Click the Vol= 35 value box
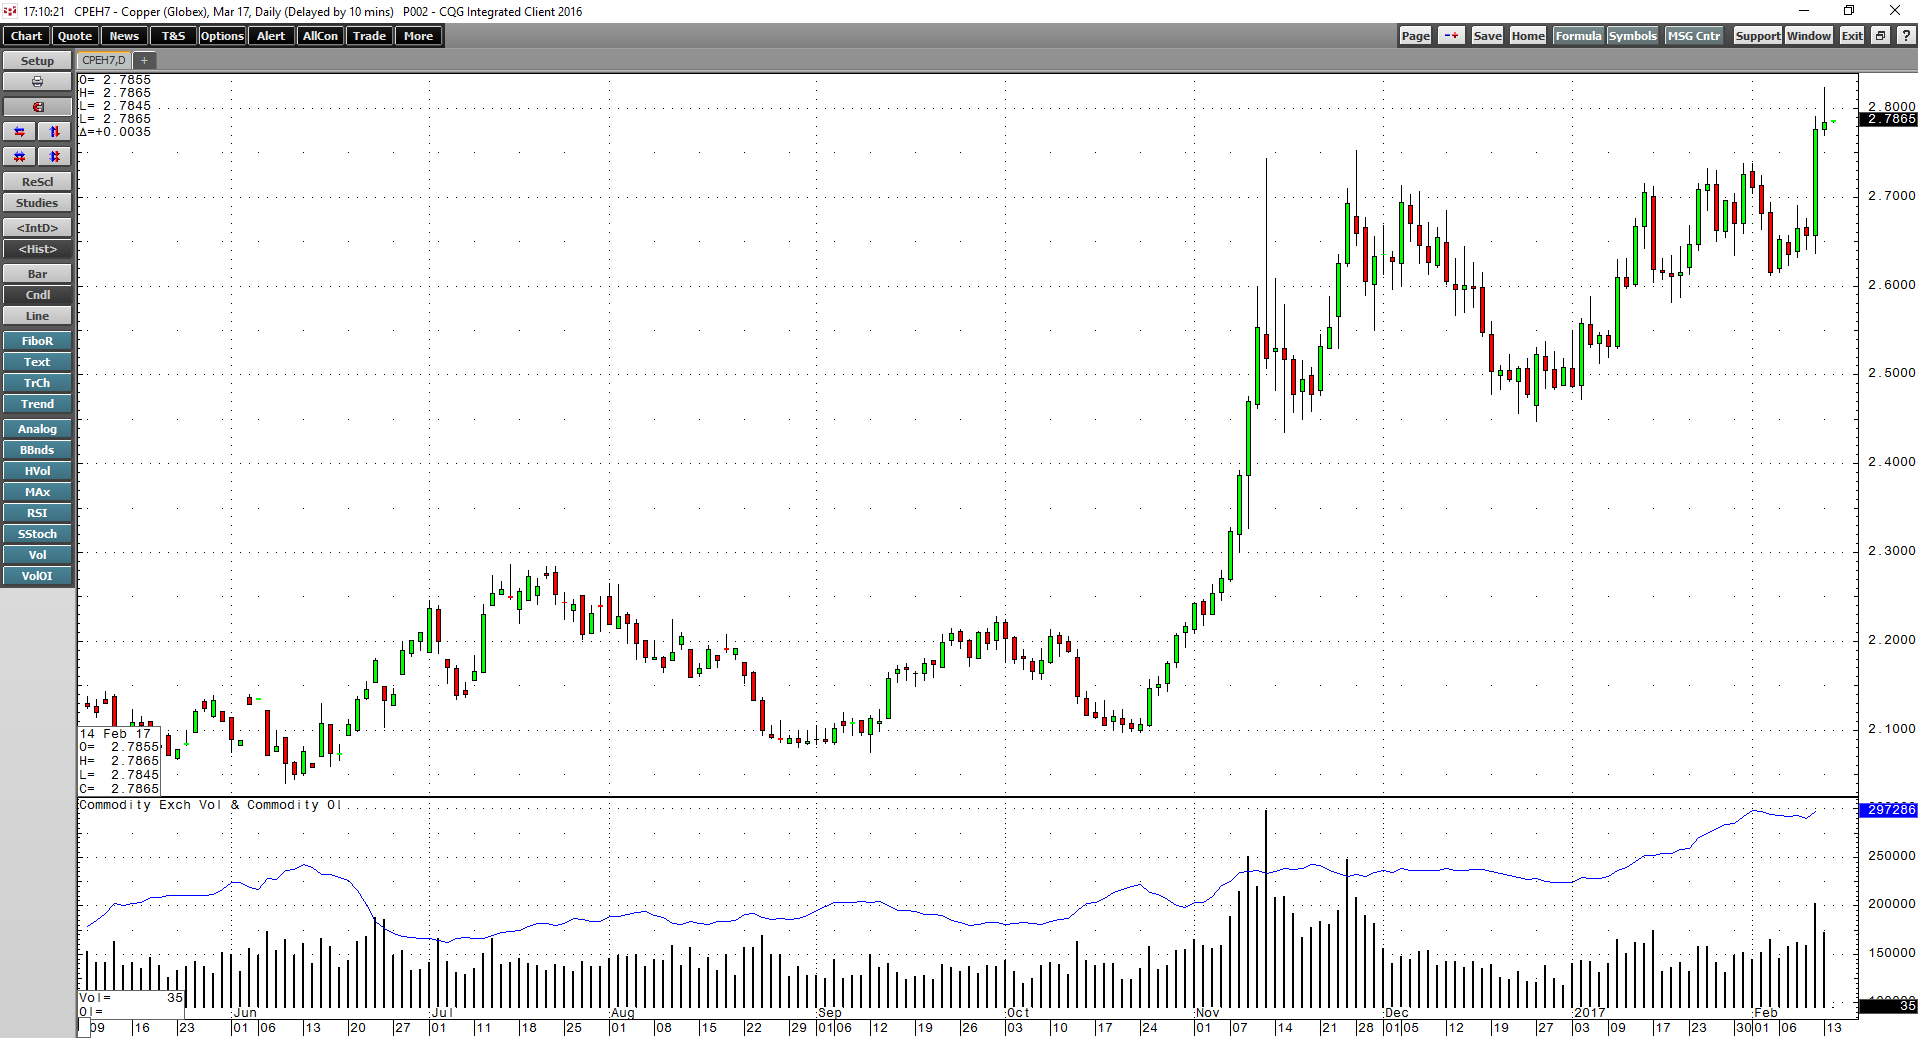1918x1038 pixels. coord(131,998)
